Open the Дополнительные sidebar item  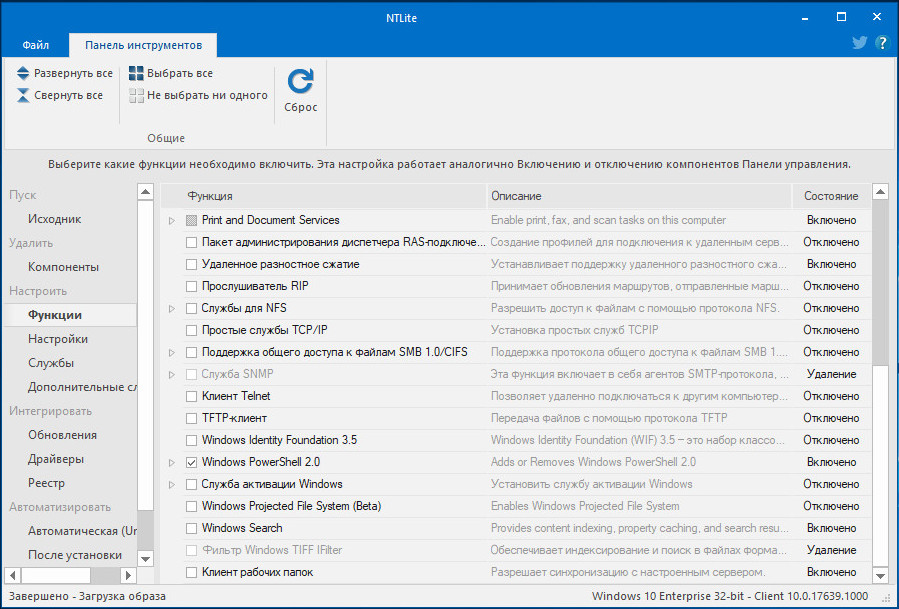click(82, 387)
